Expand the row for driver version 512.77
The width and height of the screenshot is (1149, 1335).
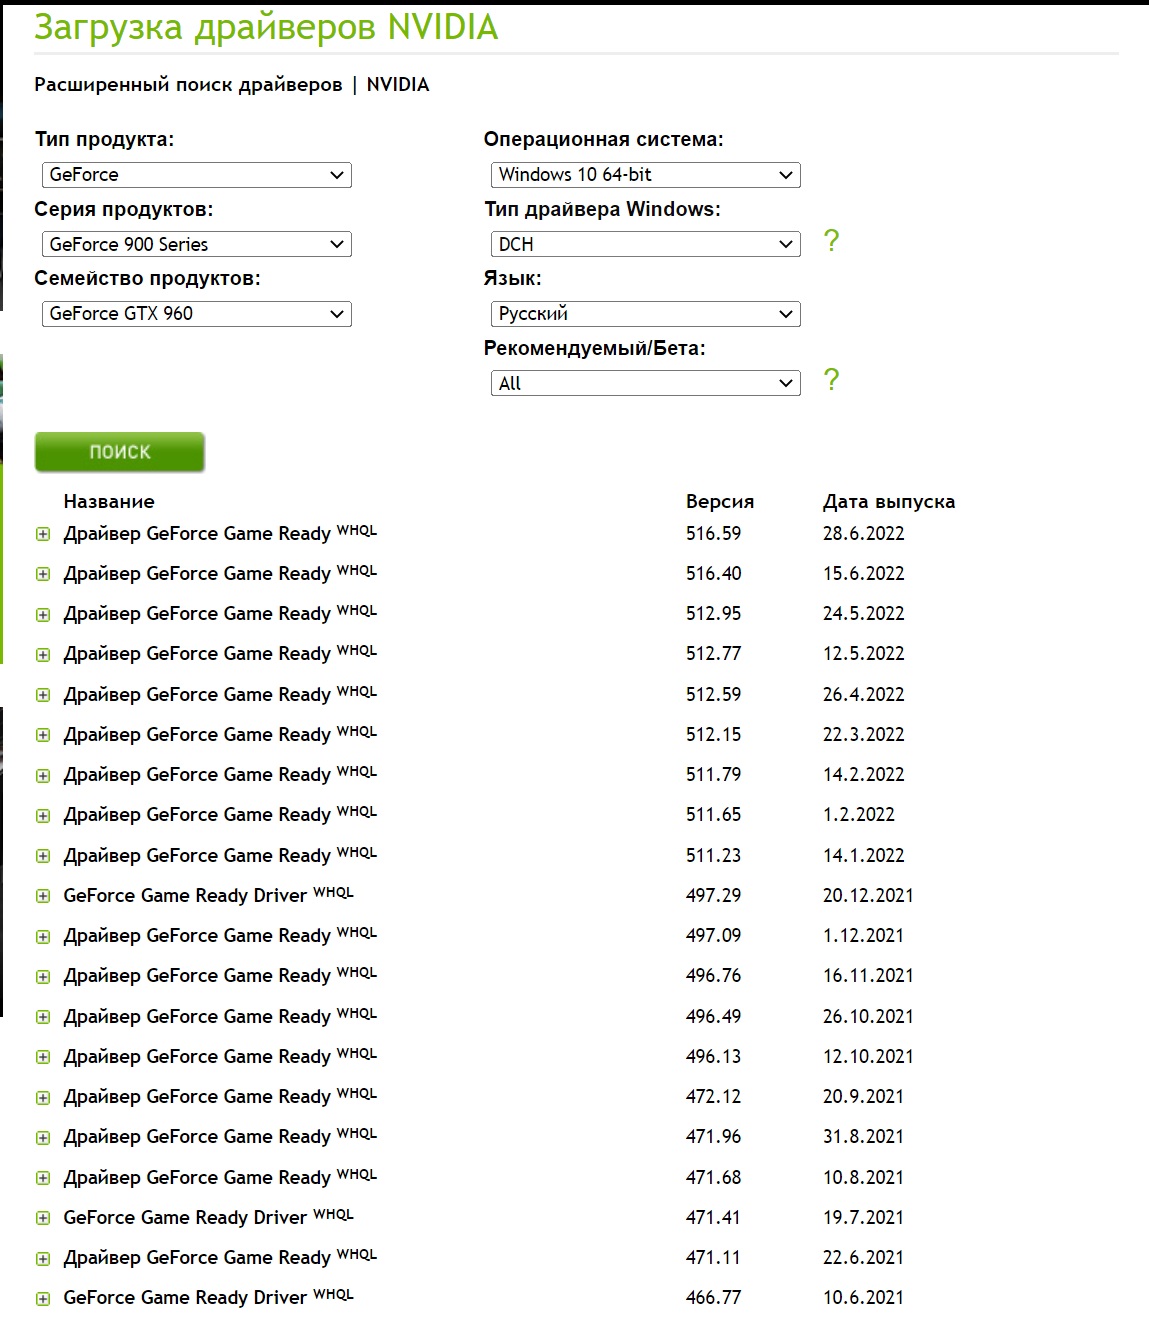coord(43,655)
